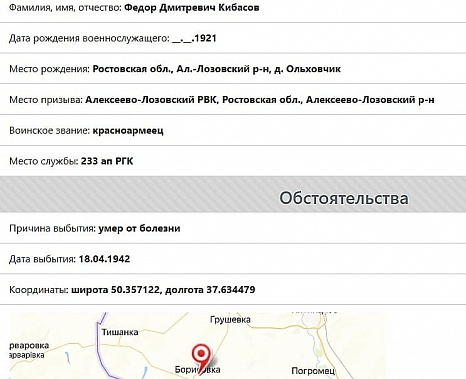This screenshot has height=379, width=466.
Task: Click the Координаты label
Action: tap(39, 290)
